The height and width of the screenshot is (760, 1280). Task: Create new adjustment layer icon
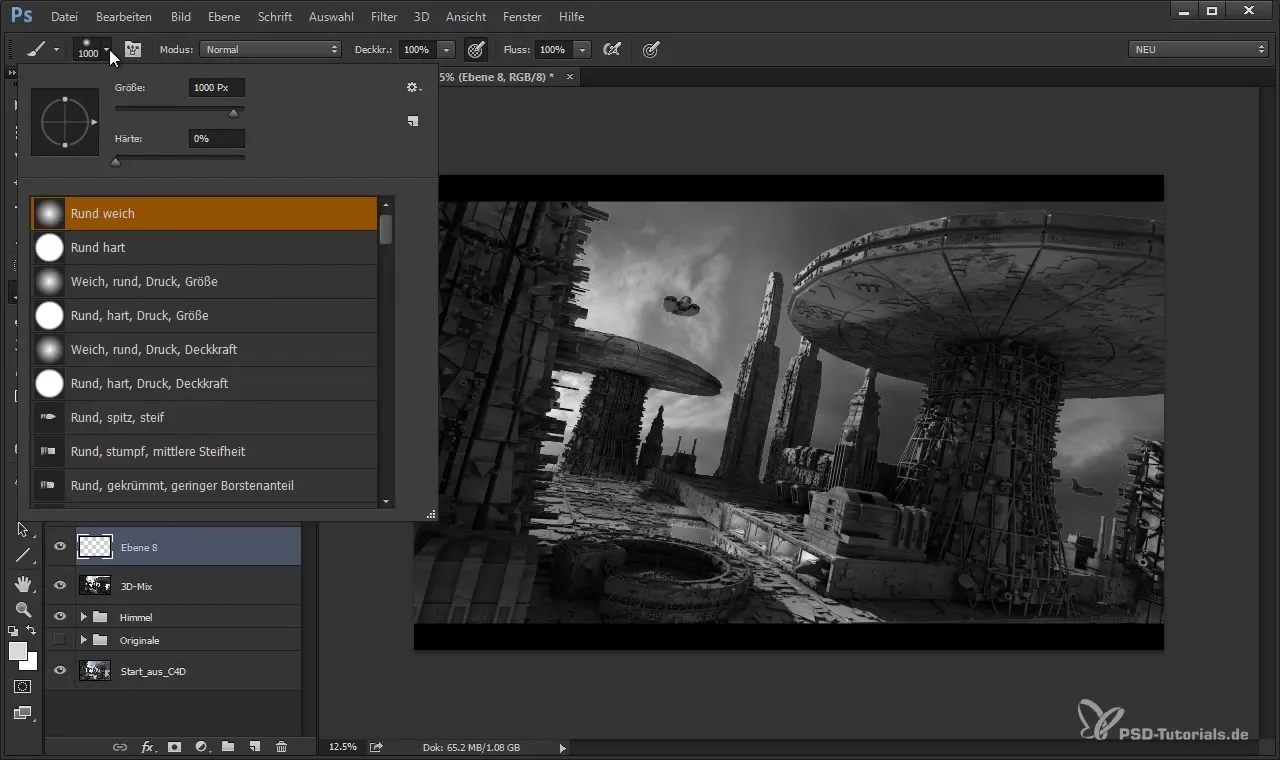201,746
